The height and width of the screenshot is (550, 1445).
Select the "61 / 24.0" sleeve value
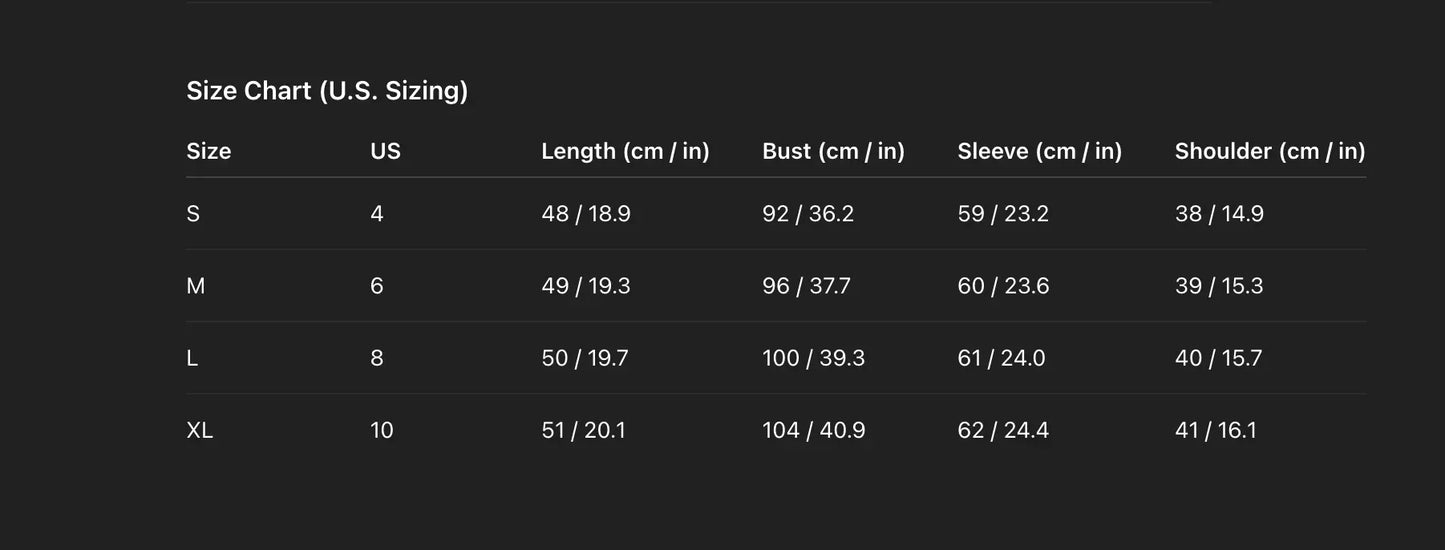click(1001, 358)
